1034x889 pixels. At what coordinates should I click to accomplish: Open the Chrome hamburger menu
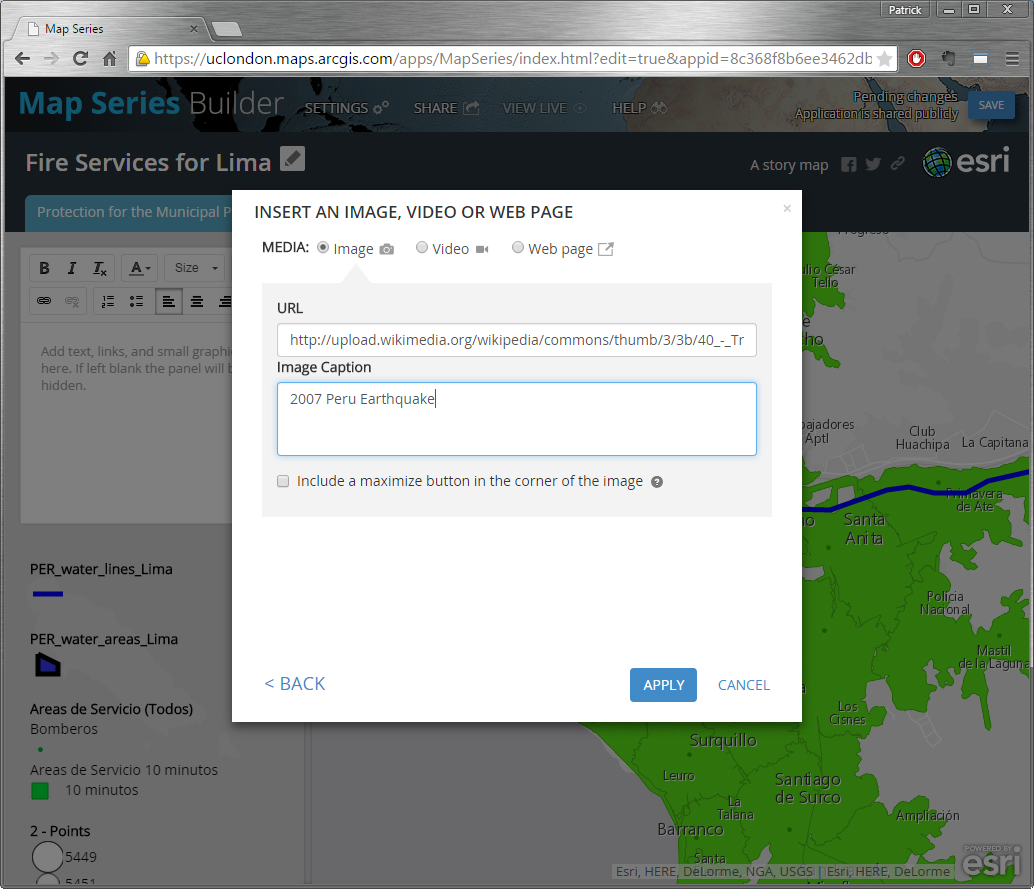click(1013, 59)
